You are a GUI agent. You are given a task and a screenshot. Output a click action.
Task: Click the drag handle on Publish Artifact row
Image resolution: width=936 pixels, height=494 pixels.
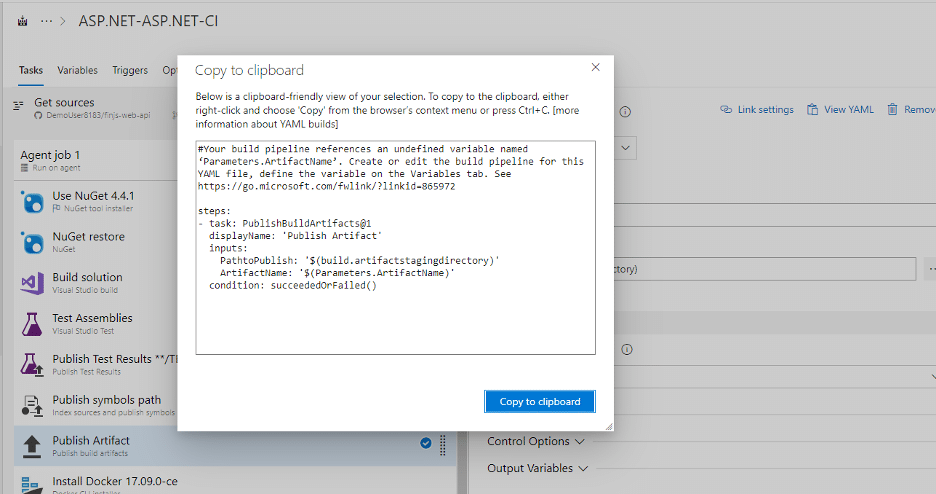coord(443,445)
